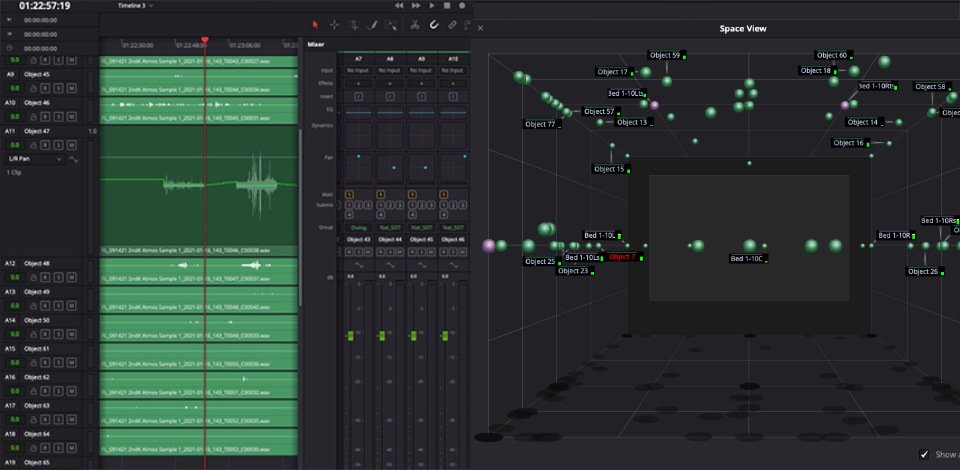Lock the Object 48 track
The width and height of the screenshot is (960, 470).
tap(35, 277)
